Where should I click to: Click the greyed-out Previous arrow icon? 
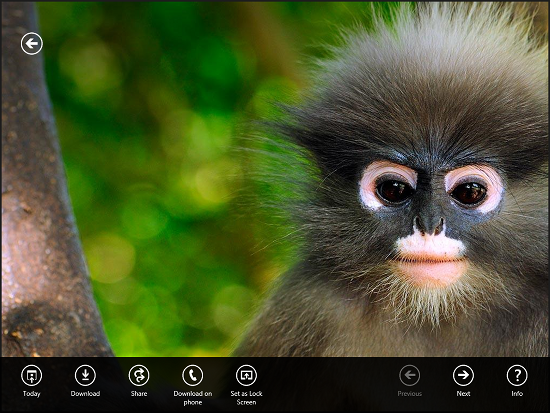point(409,375)
